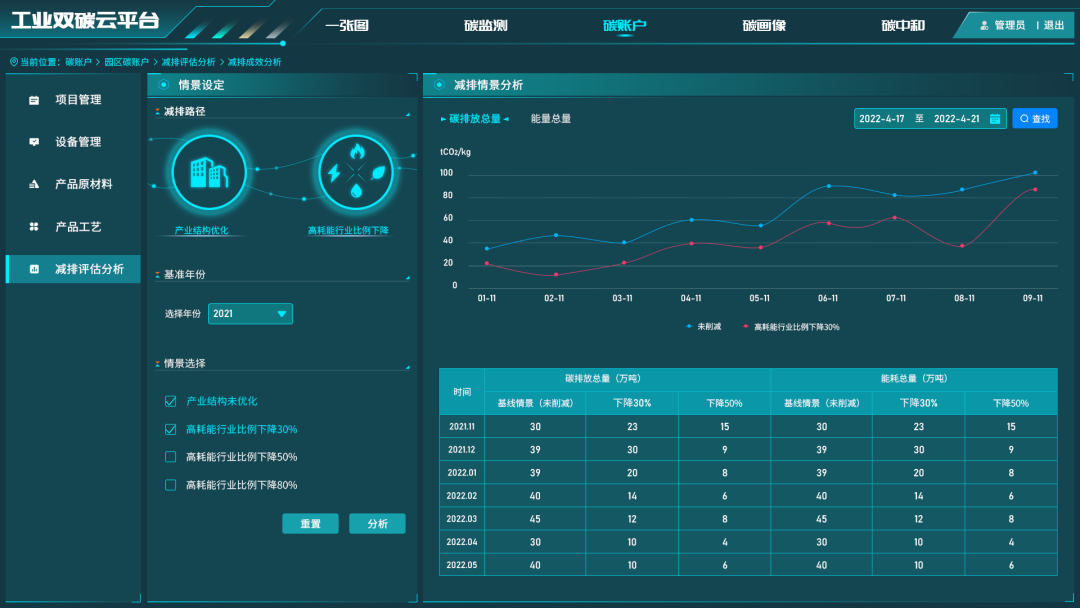The width and height of the screenshot is (1080, 608).
Task: Tick the 高耗能行业比例下降80% checkbox
Action: pyautogui.click(x=170, y=485)
